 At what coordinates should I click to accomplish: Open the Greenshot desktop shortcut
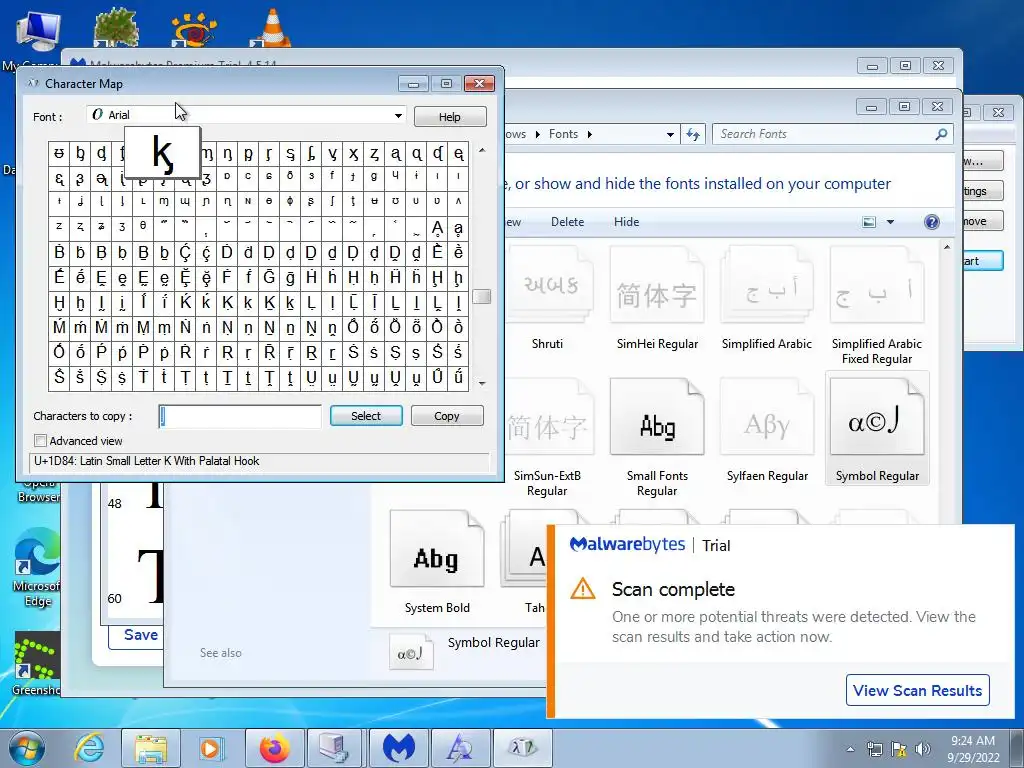click(37, 663)
